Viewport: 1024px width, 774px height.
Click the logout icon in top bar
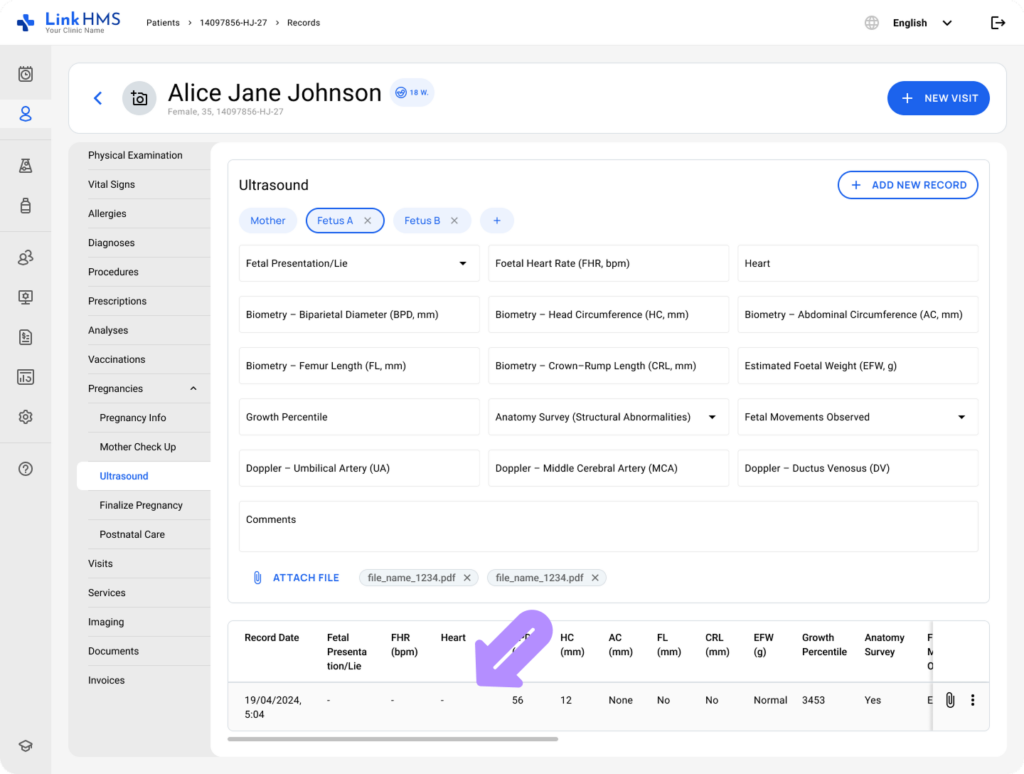[x=997, y=23]
